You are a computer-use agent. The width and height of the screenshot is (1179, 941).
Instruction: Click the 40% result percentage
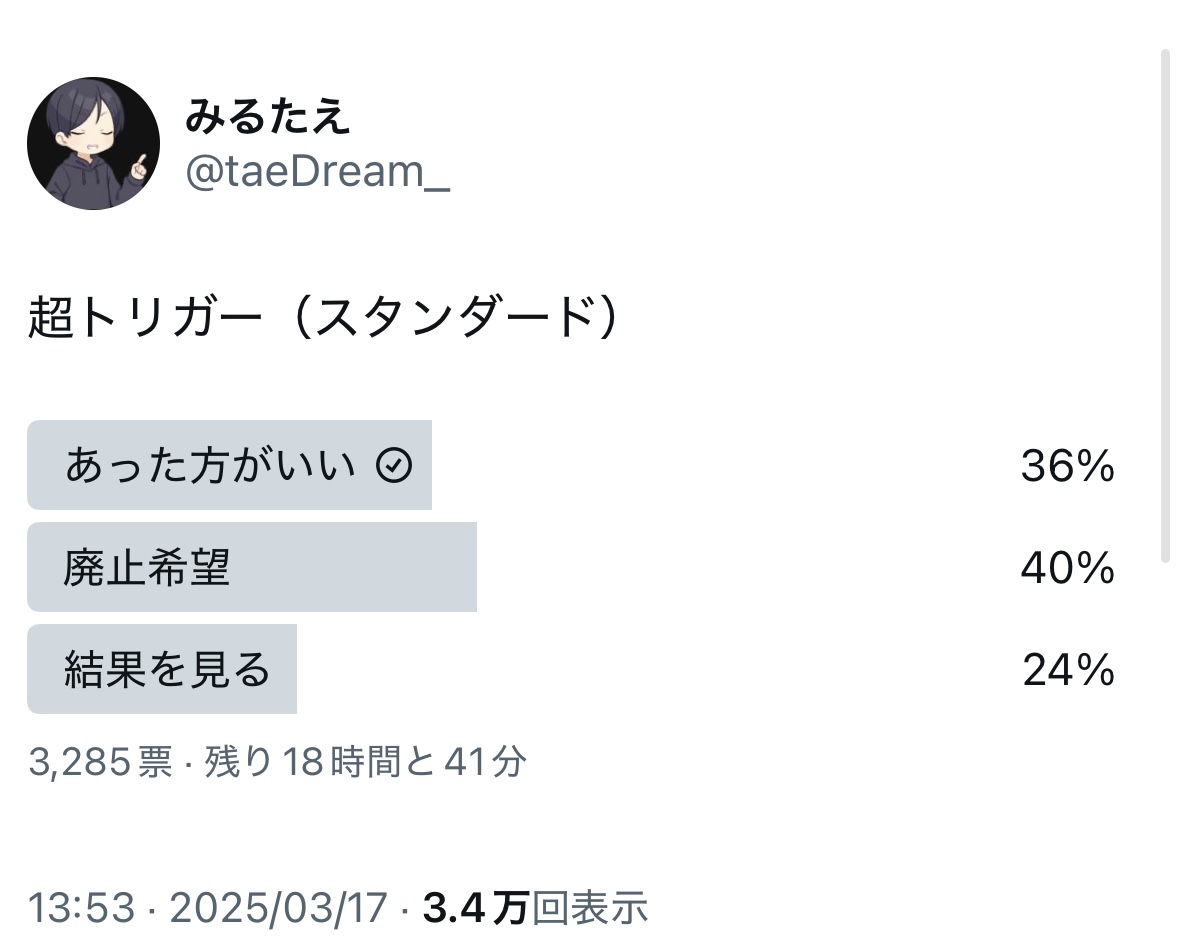[x=1067, y=568]
